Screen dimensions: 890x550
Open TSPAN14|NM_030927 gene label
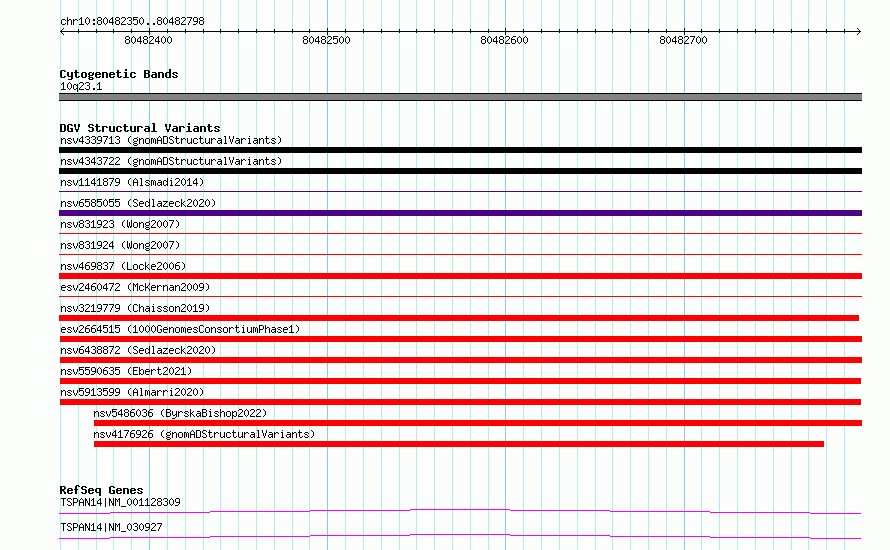click(x=111, y=527)
